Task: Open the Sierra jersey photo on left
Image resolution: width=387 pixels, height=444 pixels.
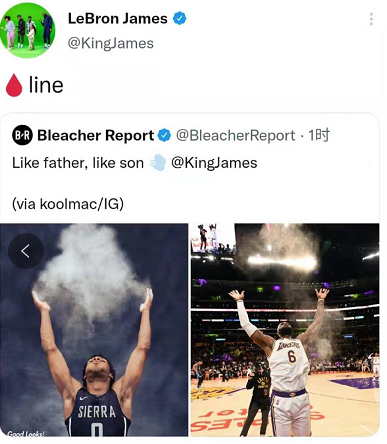Action: coord(94,330)
